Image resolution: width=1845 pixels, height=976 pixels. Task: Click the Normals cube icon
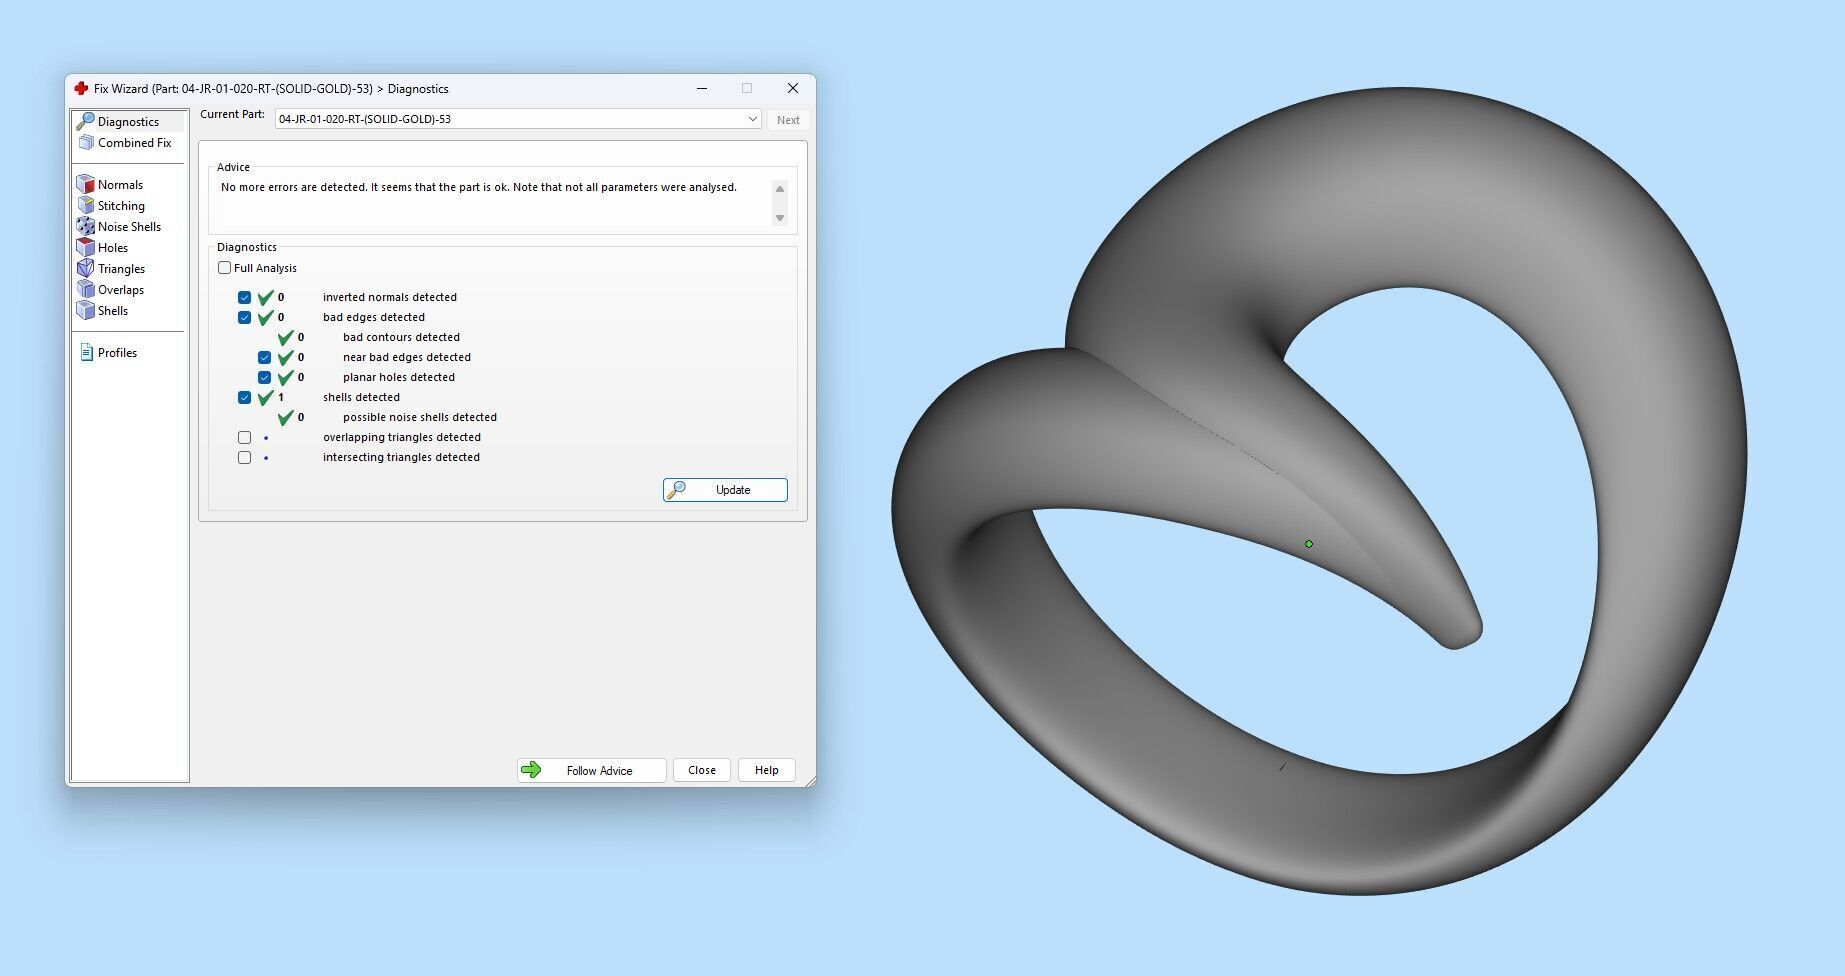[86, 185]
